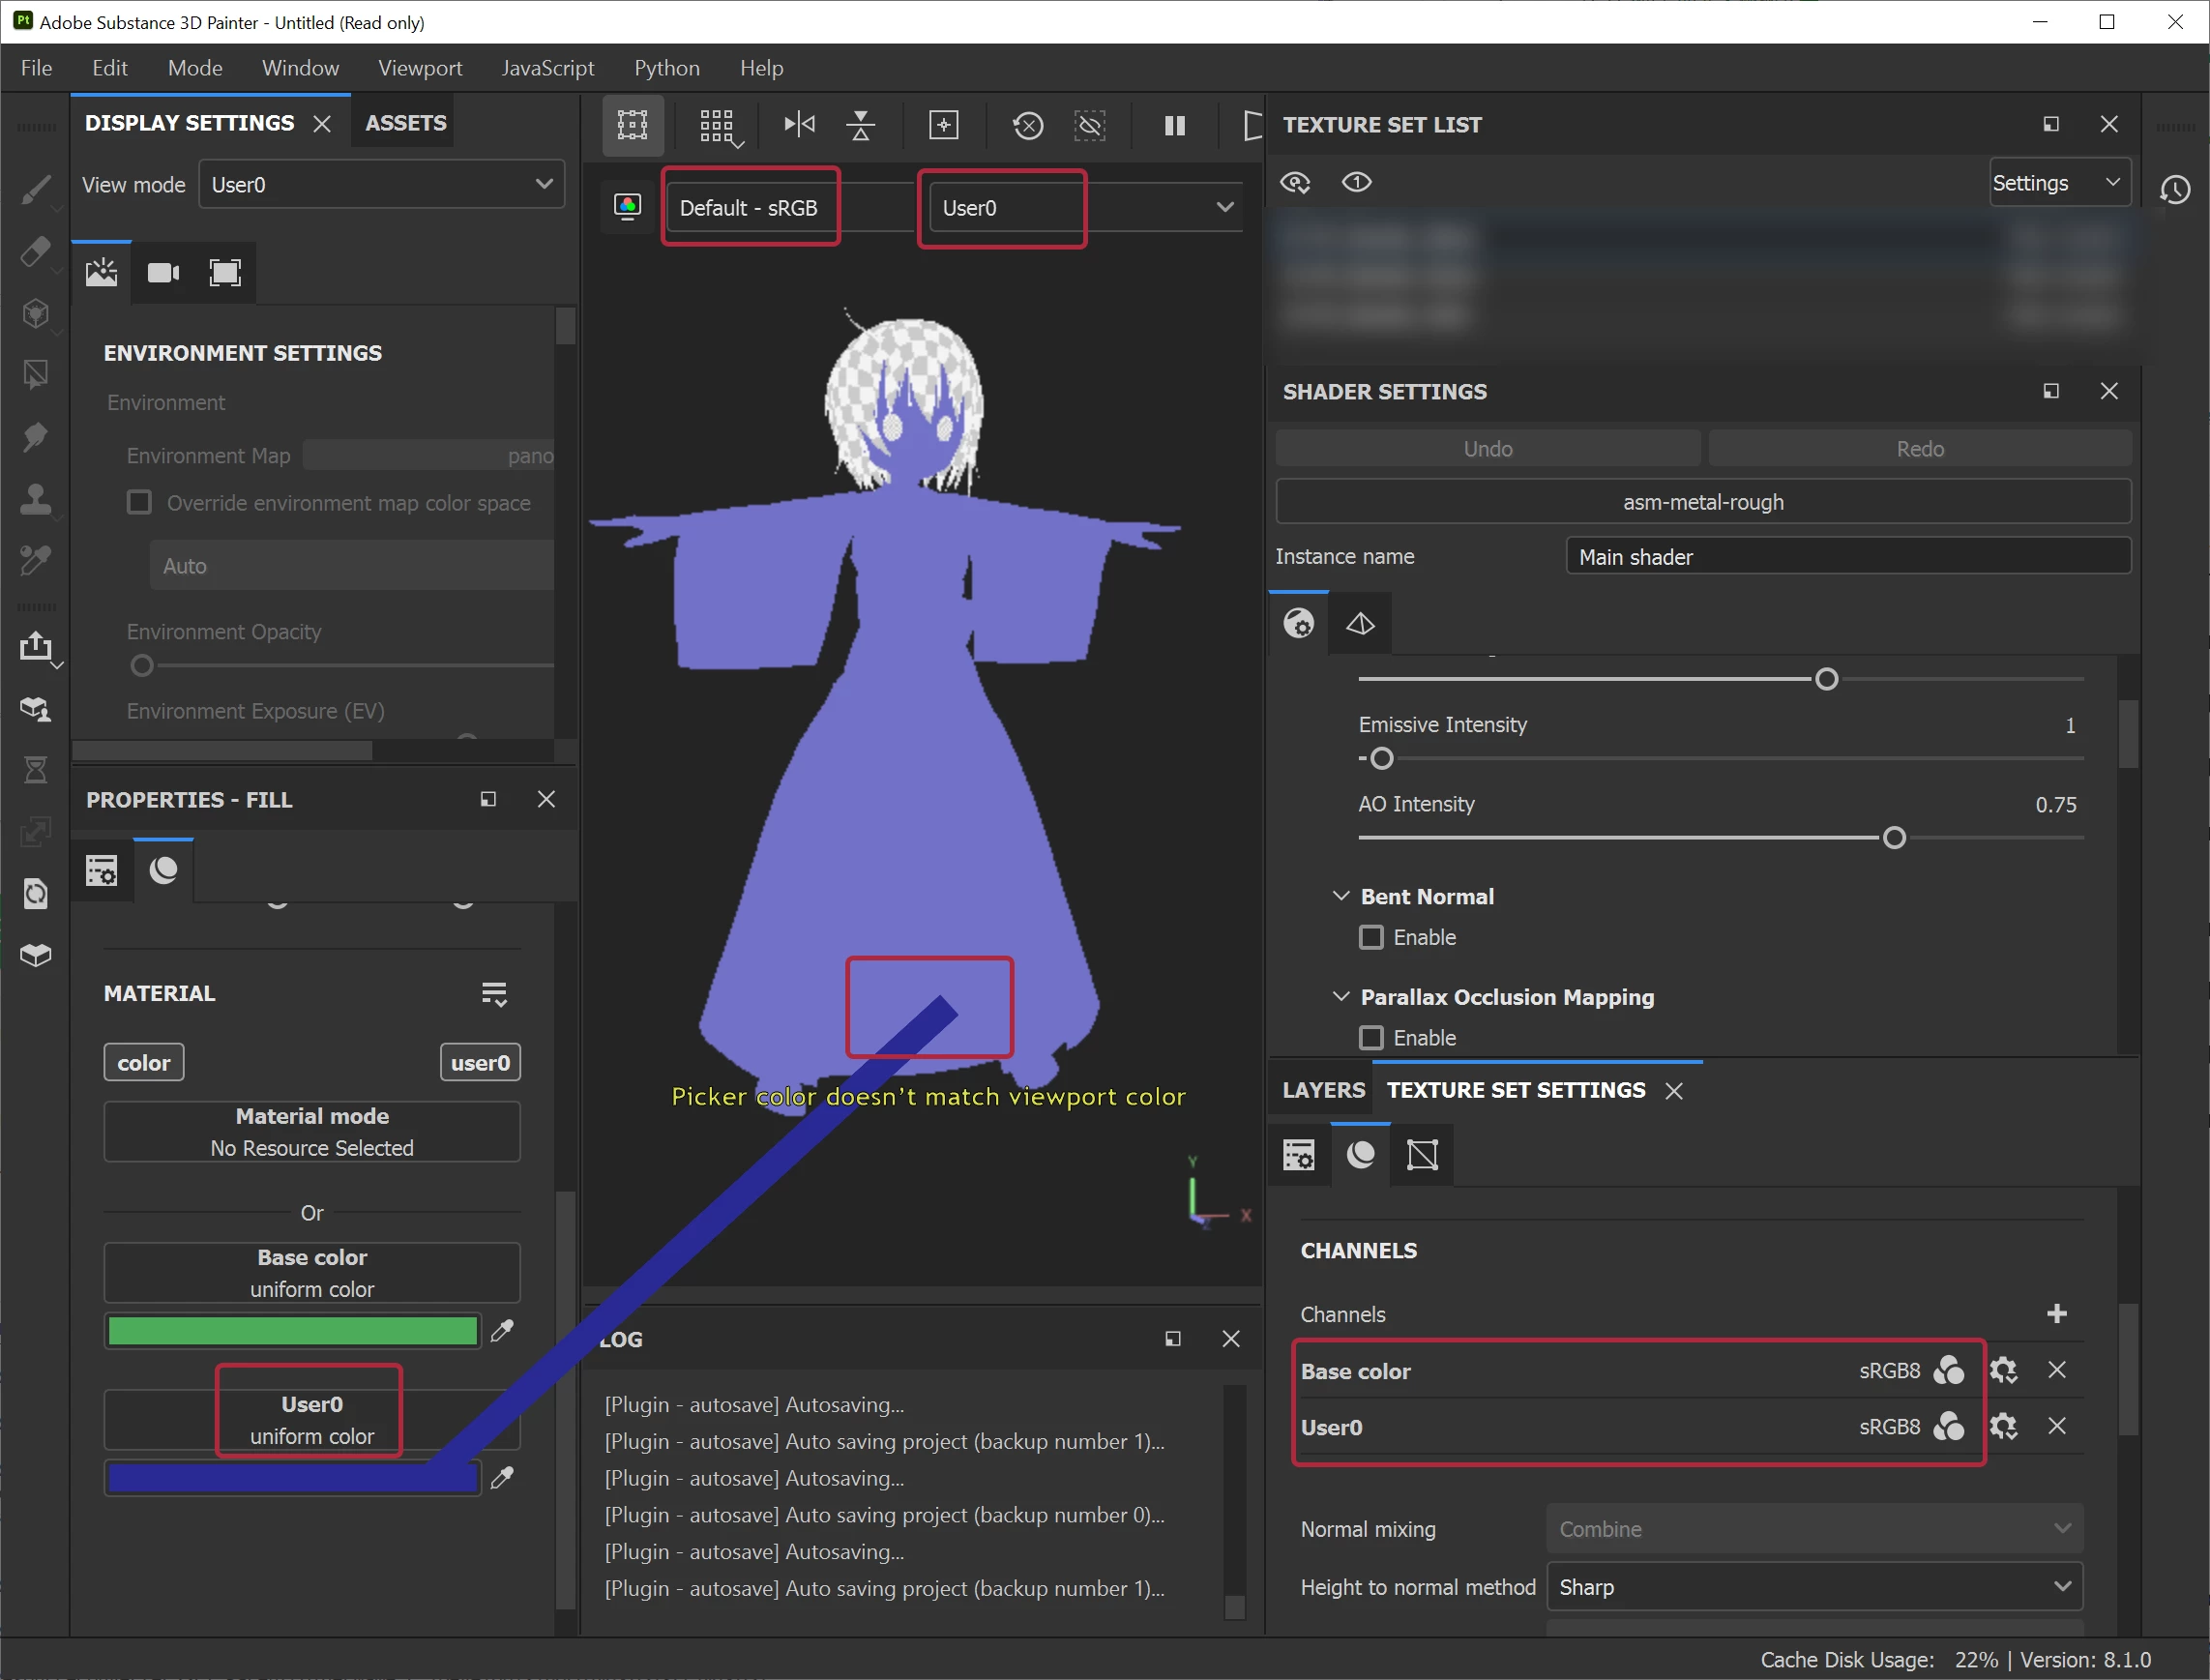Switch to the LAYERS tab
Screen dimensions: 2210x1680
(x=1322, y=1090)
